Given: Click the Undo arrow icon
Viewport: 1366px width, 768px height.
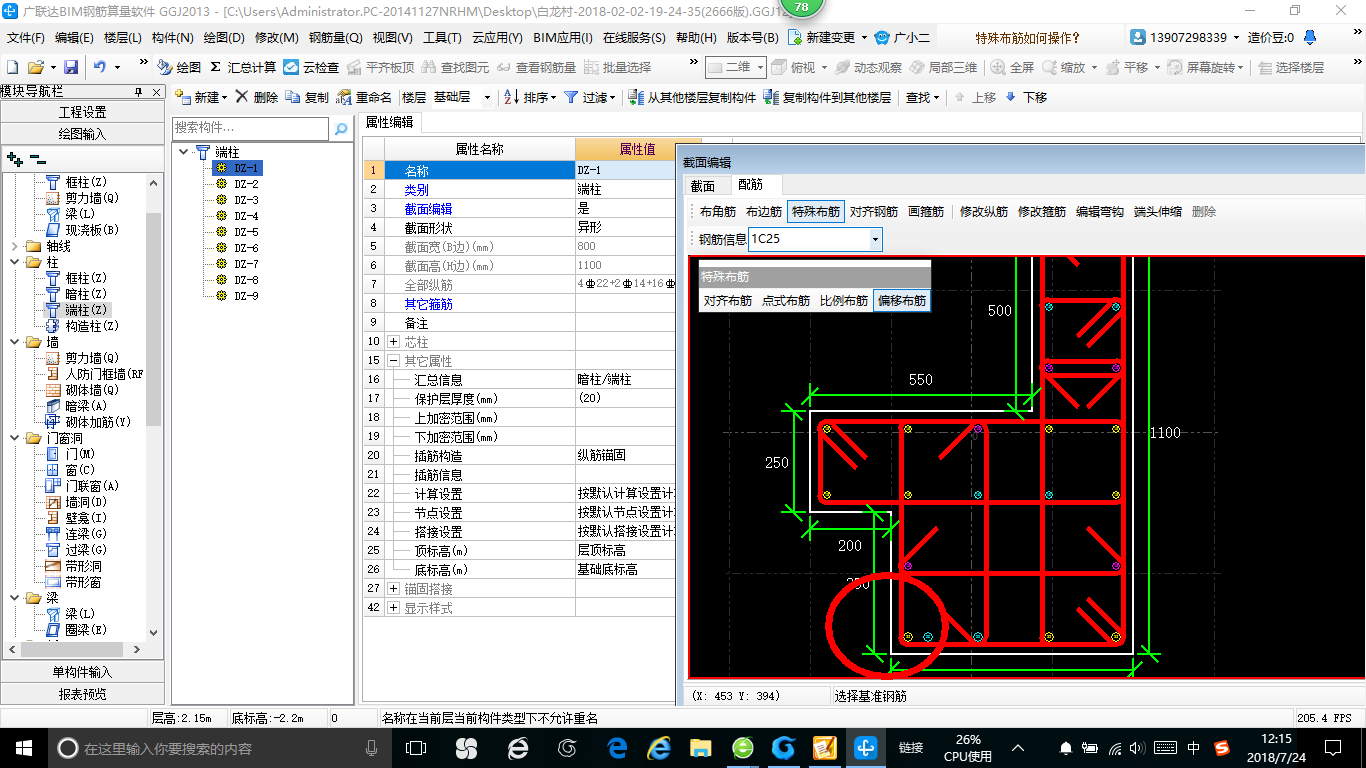Looking at the screenshot, I should tap(100, 67).
